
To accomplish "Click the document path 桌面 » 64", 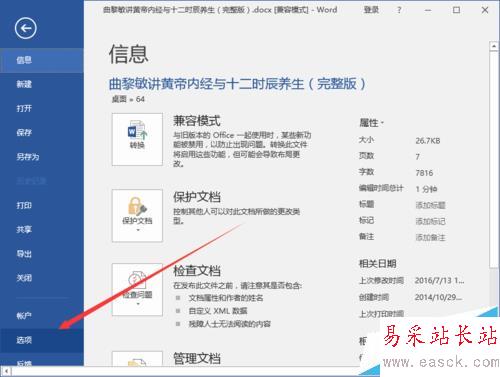I will (128, 99).
